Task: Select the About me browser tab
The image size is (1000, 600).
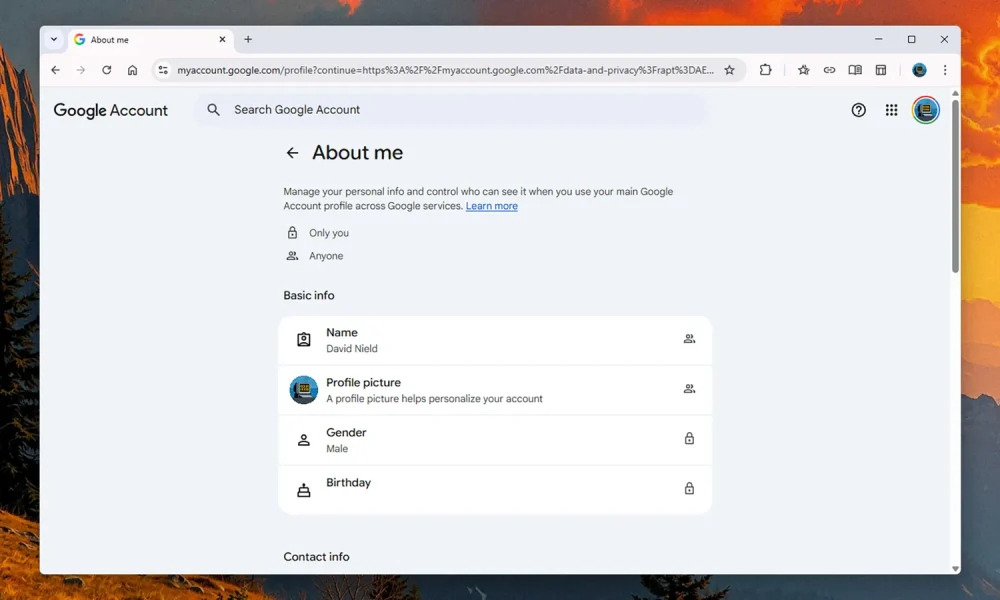Action: click(150, 40)
